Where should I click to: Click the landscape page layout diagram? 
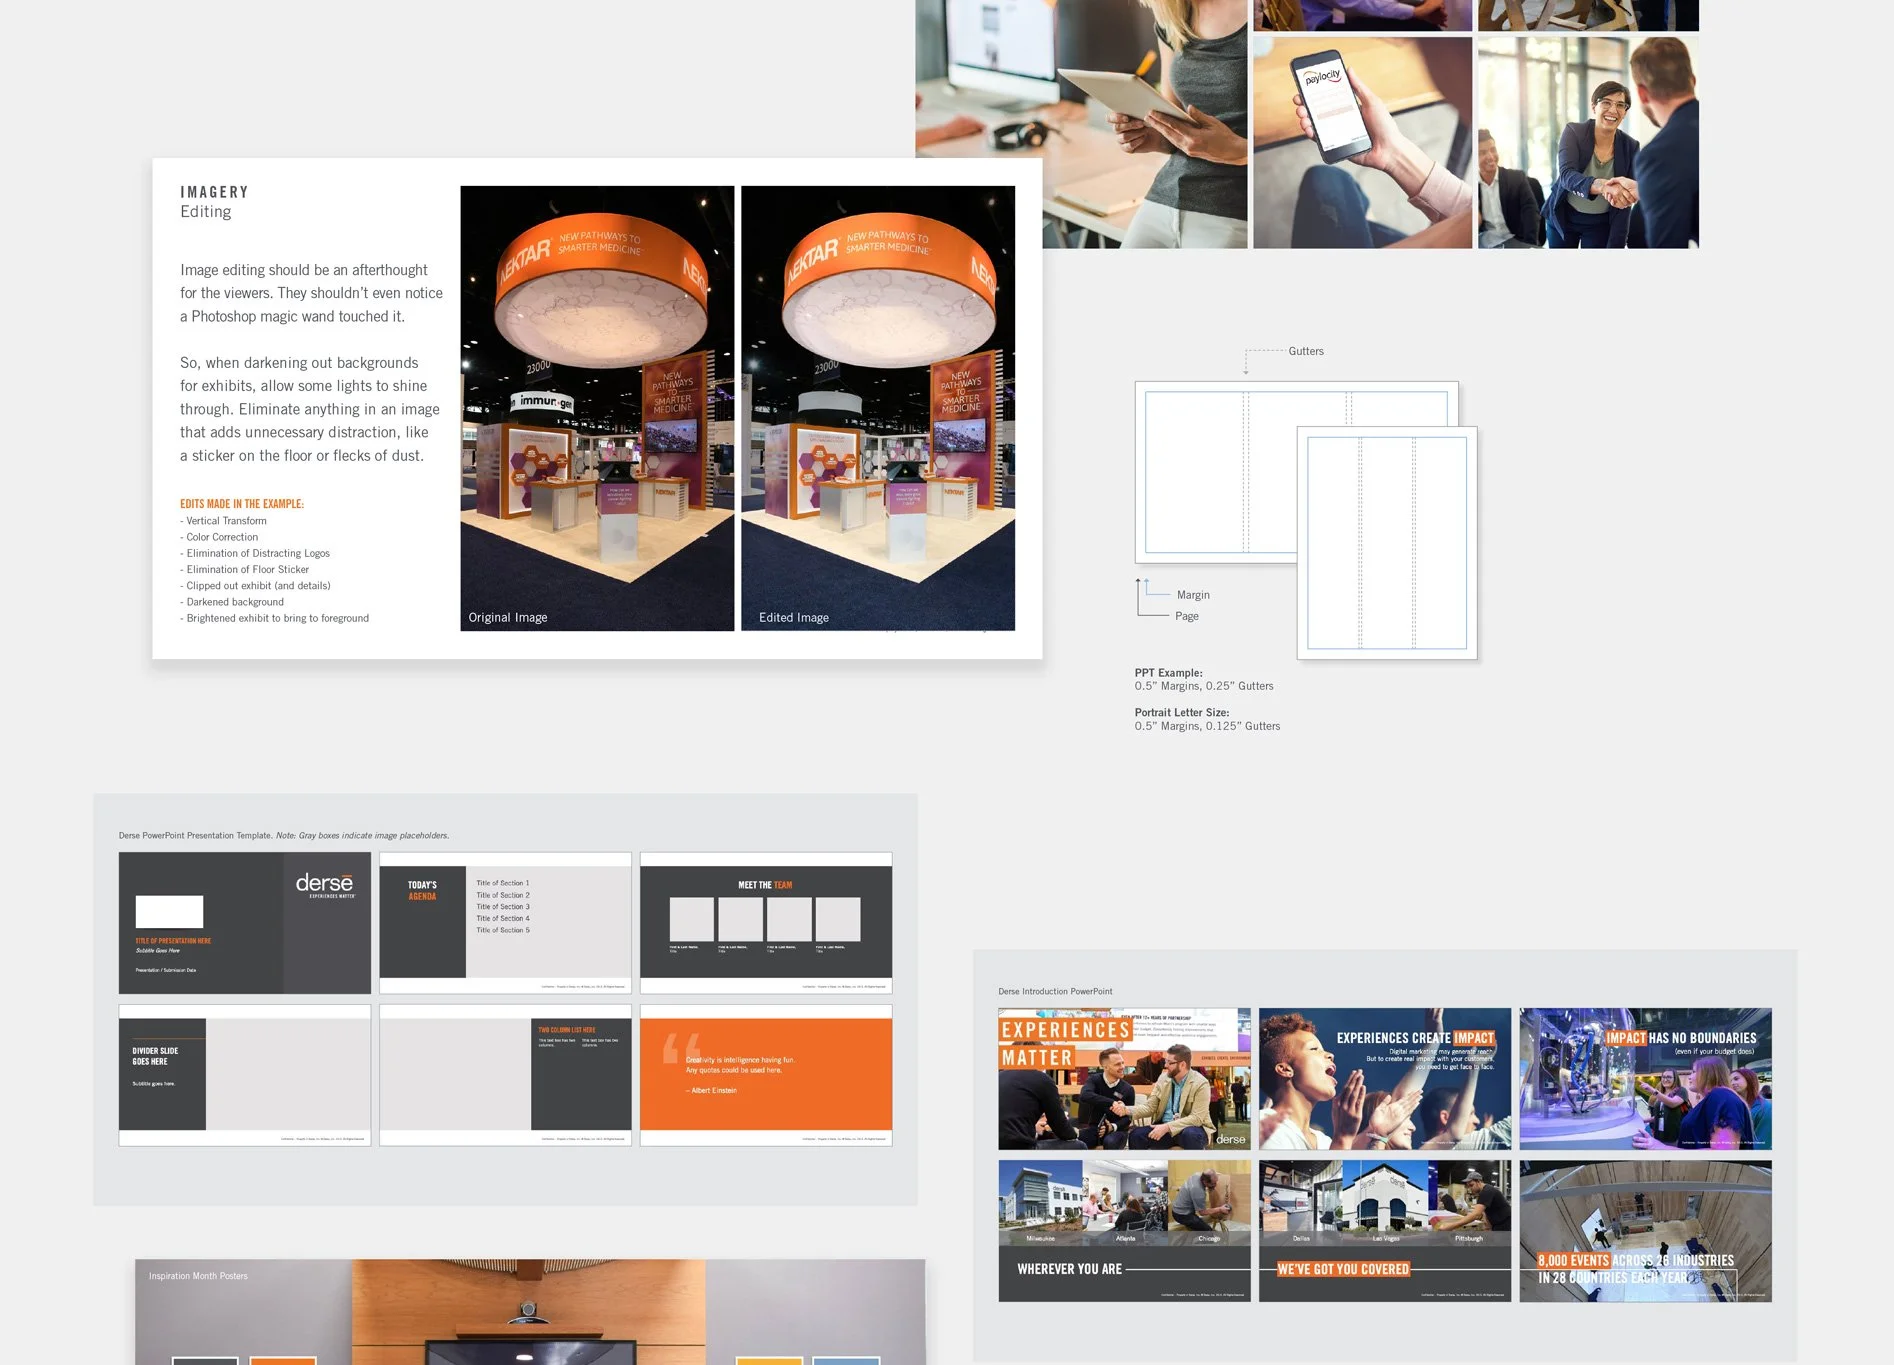point(1216,472)
